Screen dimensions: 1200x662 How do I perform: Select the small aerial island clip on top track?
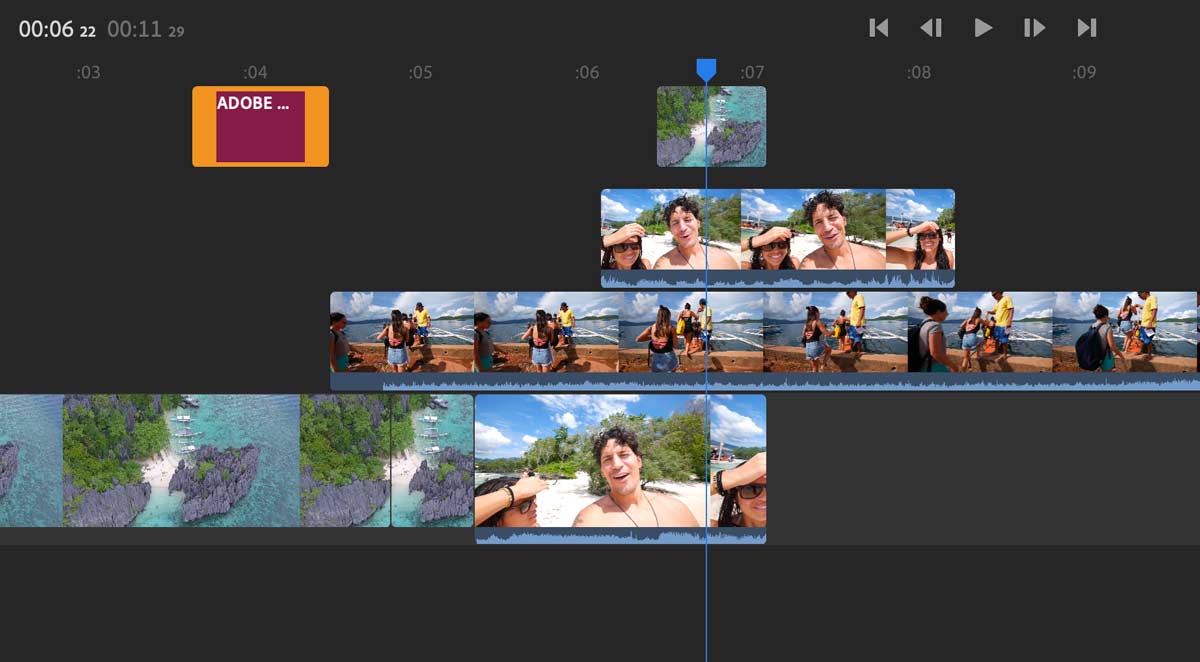[x=711, y=126]
